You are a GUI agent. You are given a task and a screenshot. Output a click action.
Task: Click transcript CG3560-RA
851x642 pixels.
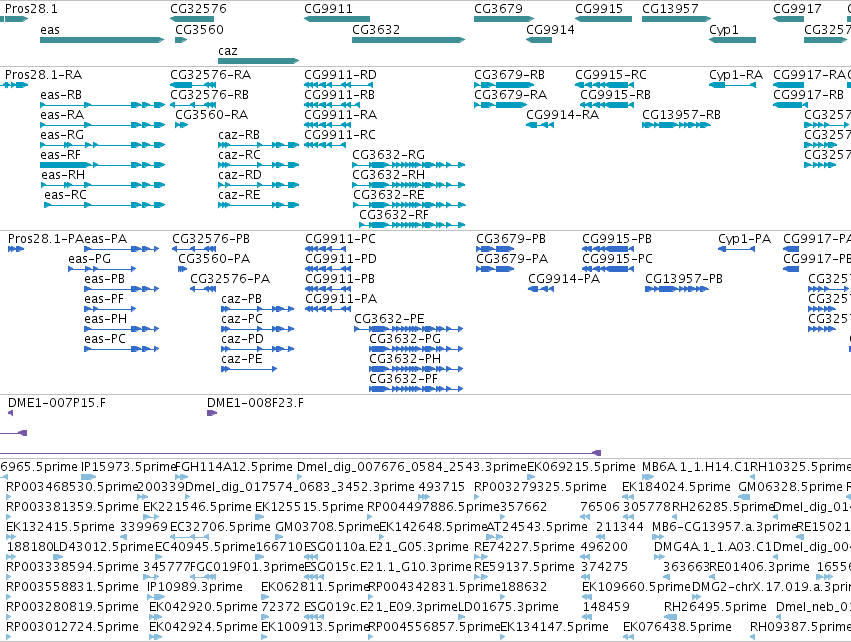(181, 125)
